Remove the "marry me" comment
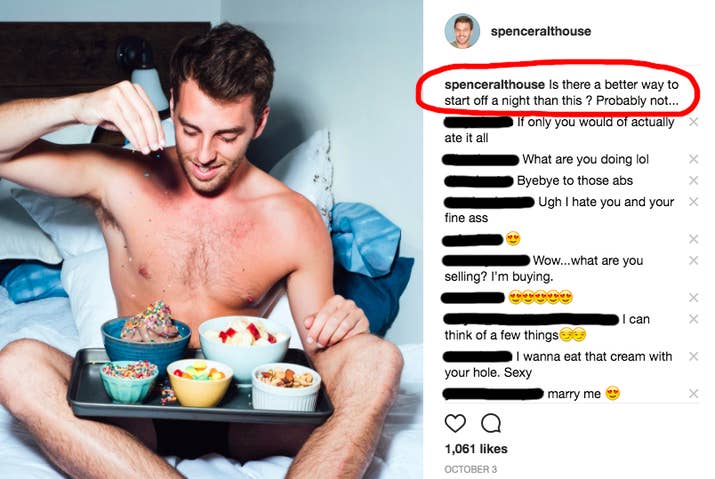Screen dimensions: 715x479 point(694,394)
